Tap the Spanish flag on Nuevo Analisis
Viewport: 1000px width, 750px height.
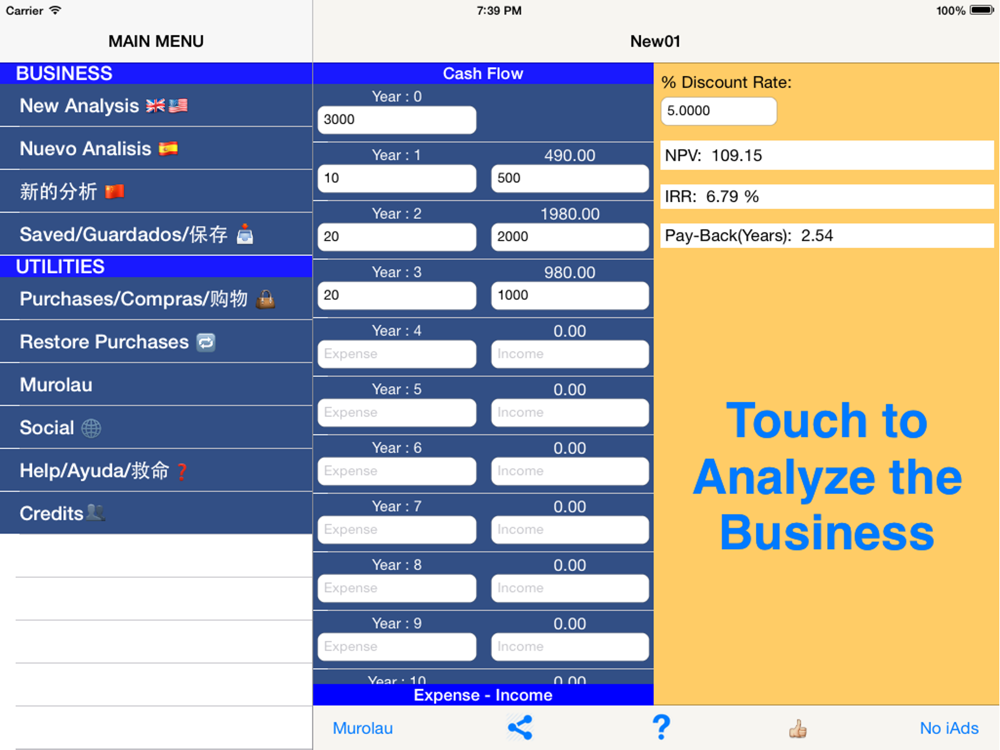point(168,149)
